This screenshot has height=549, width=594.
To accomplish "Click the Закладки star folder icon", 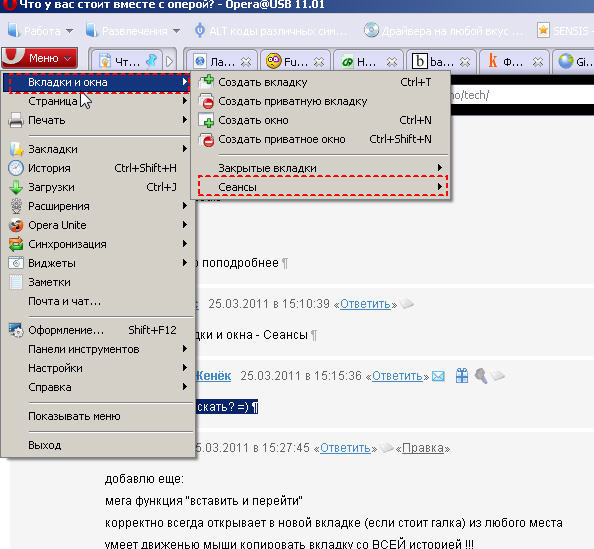I will [16, 149].
